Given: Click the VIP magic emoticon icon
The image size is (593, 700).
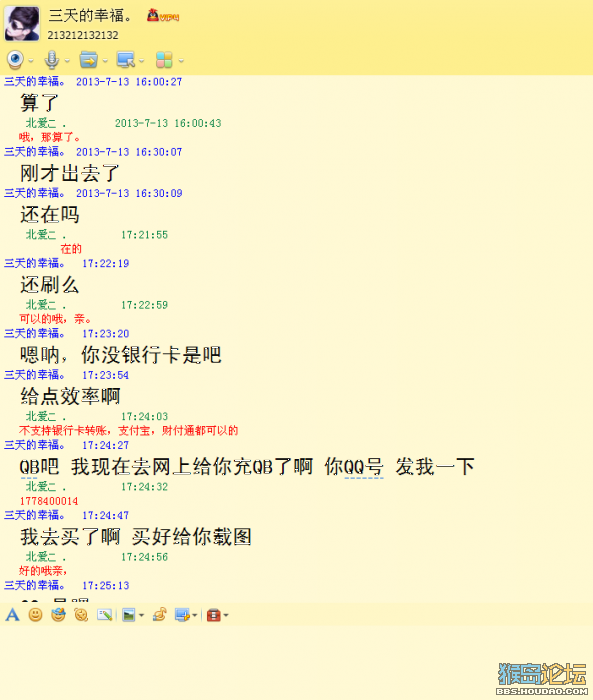Looking at the screenshot, I should pyautogui.click(x=58, y=615).
